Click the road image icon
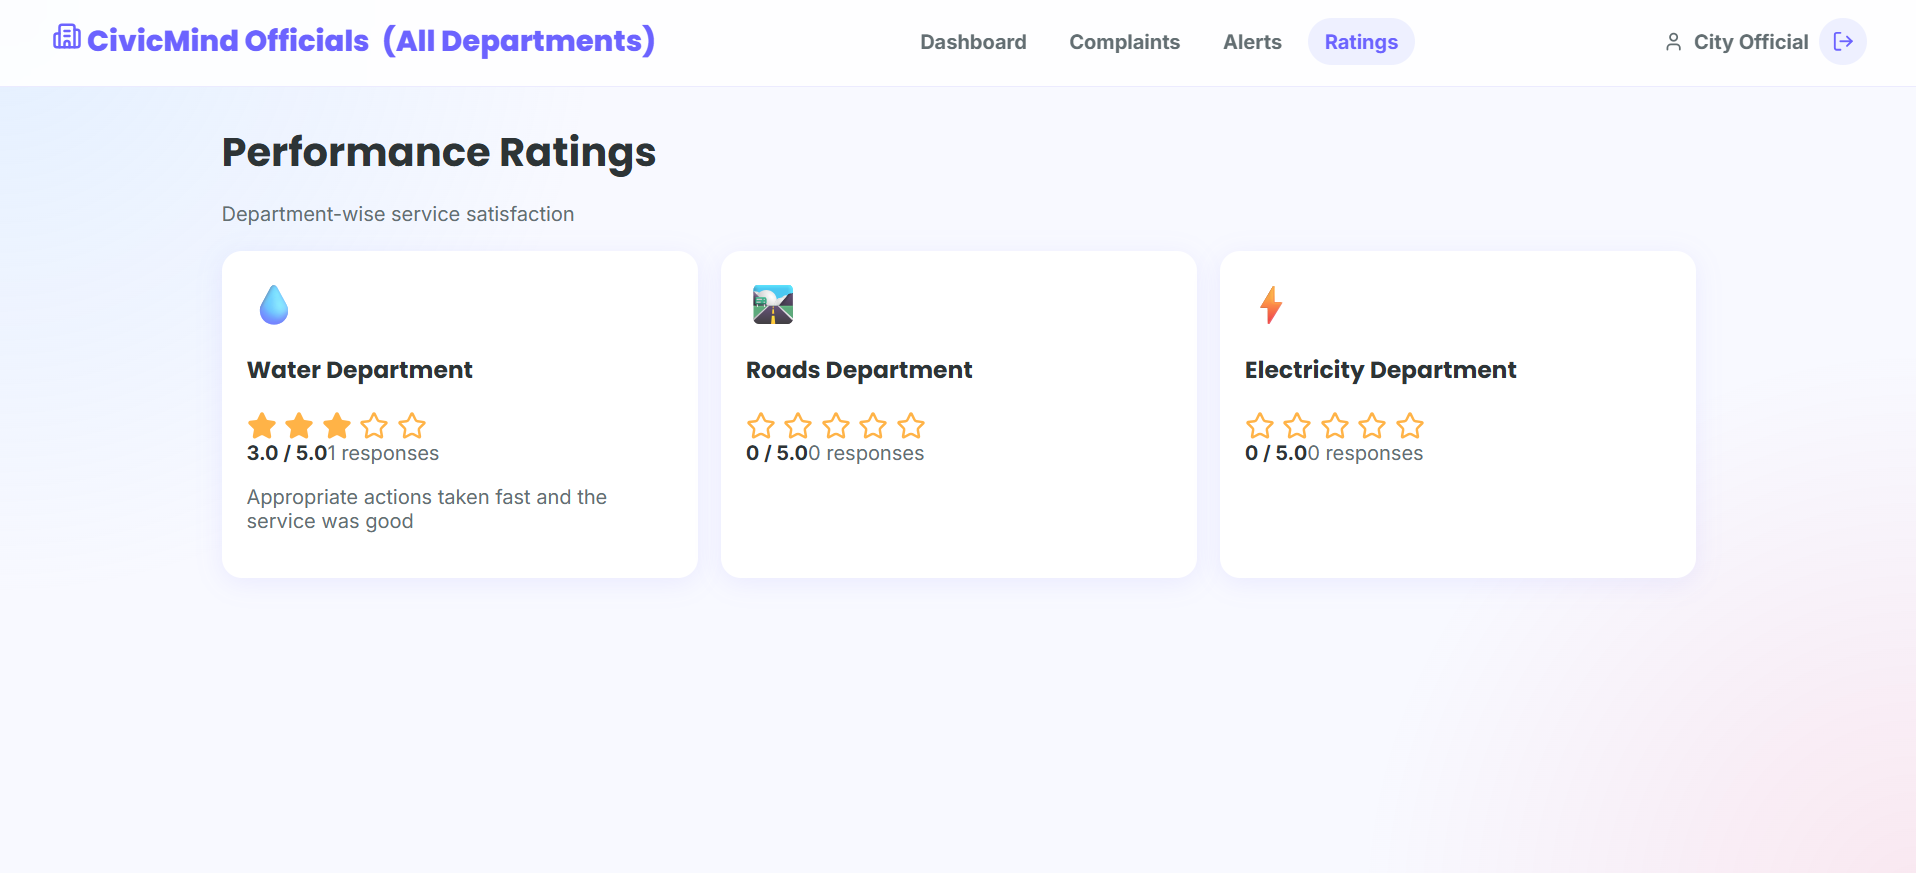This screenshot has width=1916, height=873. 773,305
